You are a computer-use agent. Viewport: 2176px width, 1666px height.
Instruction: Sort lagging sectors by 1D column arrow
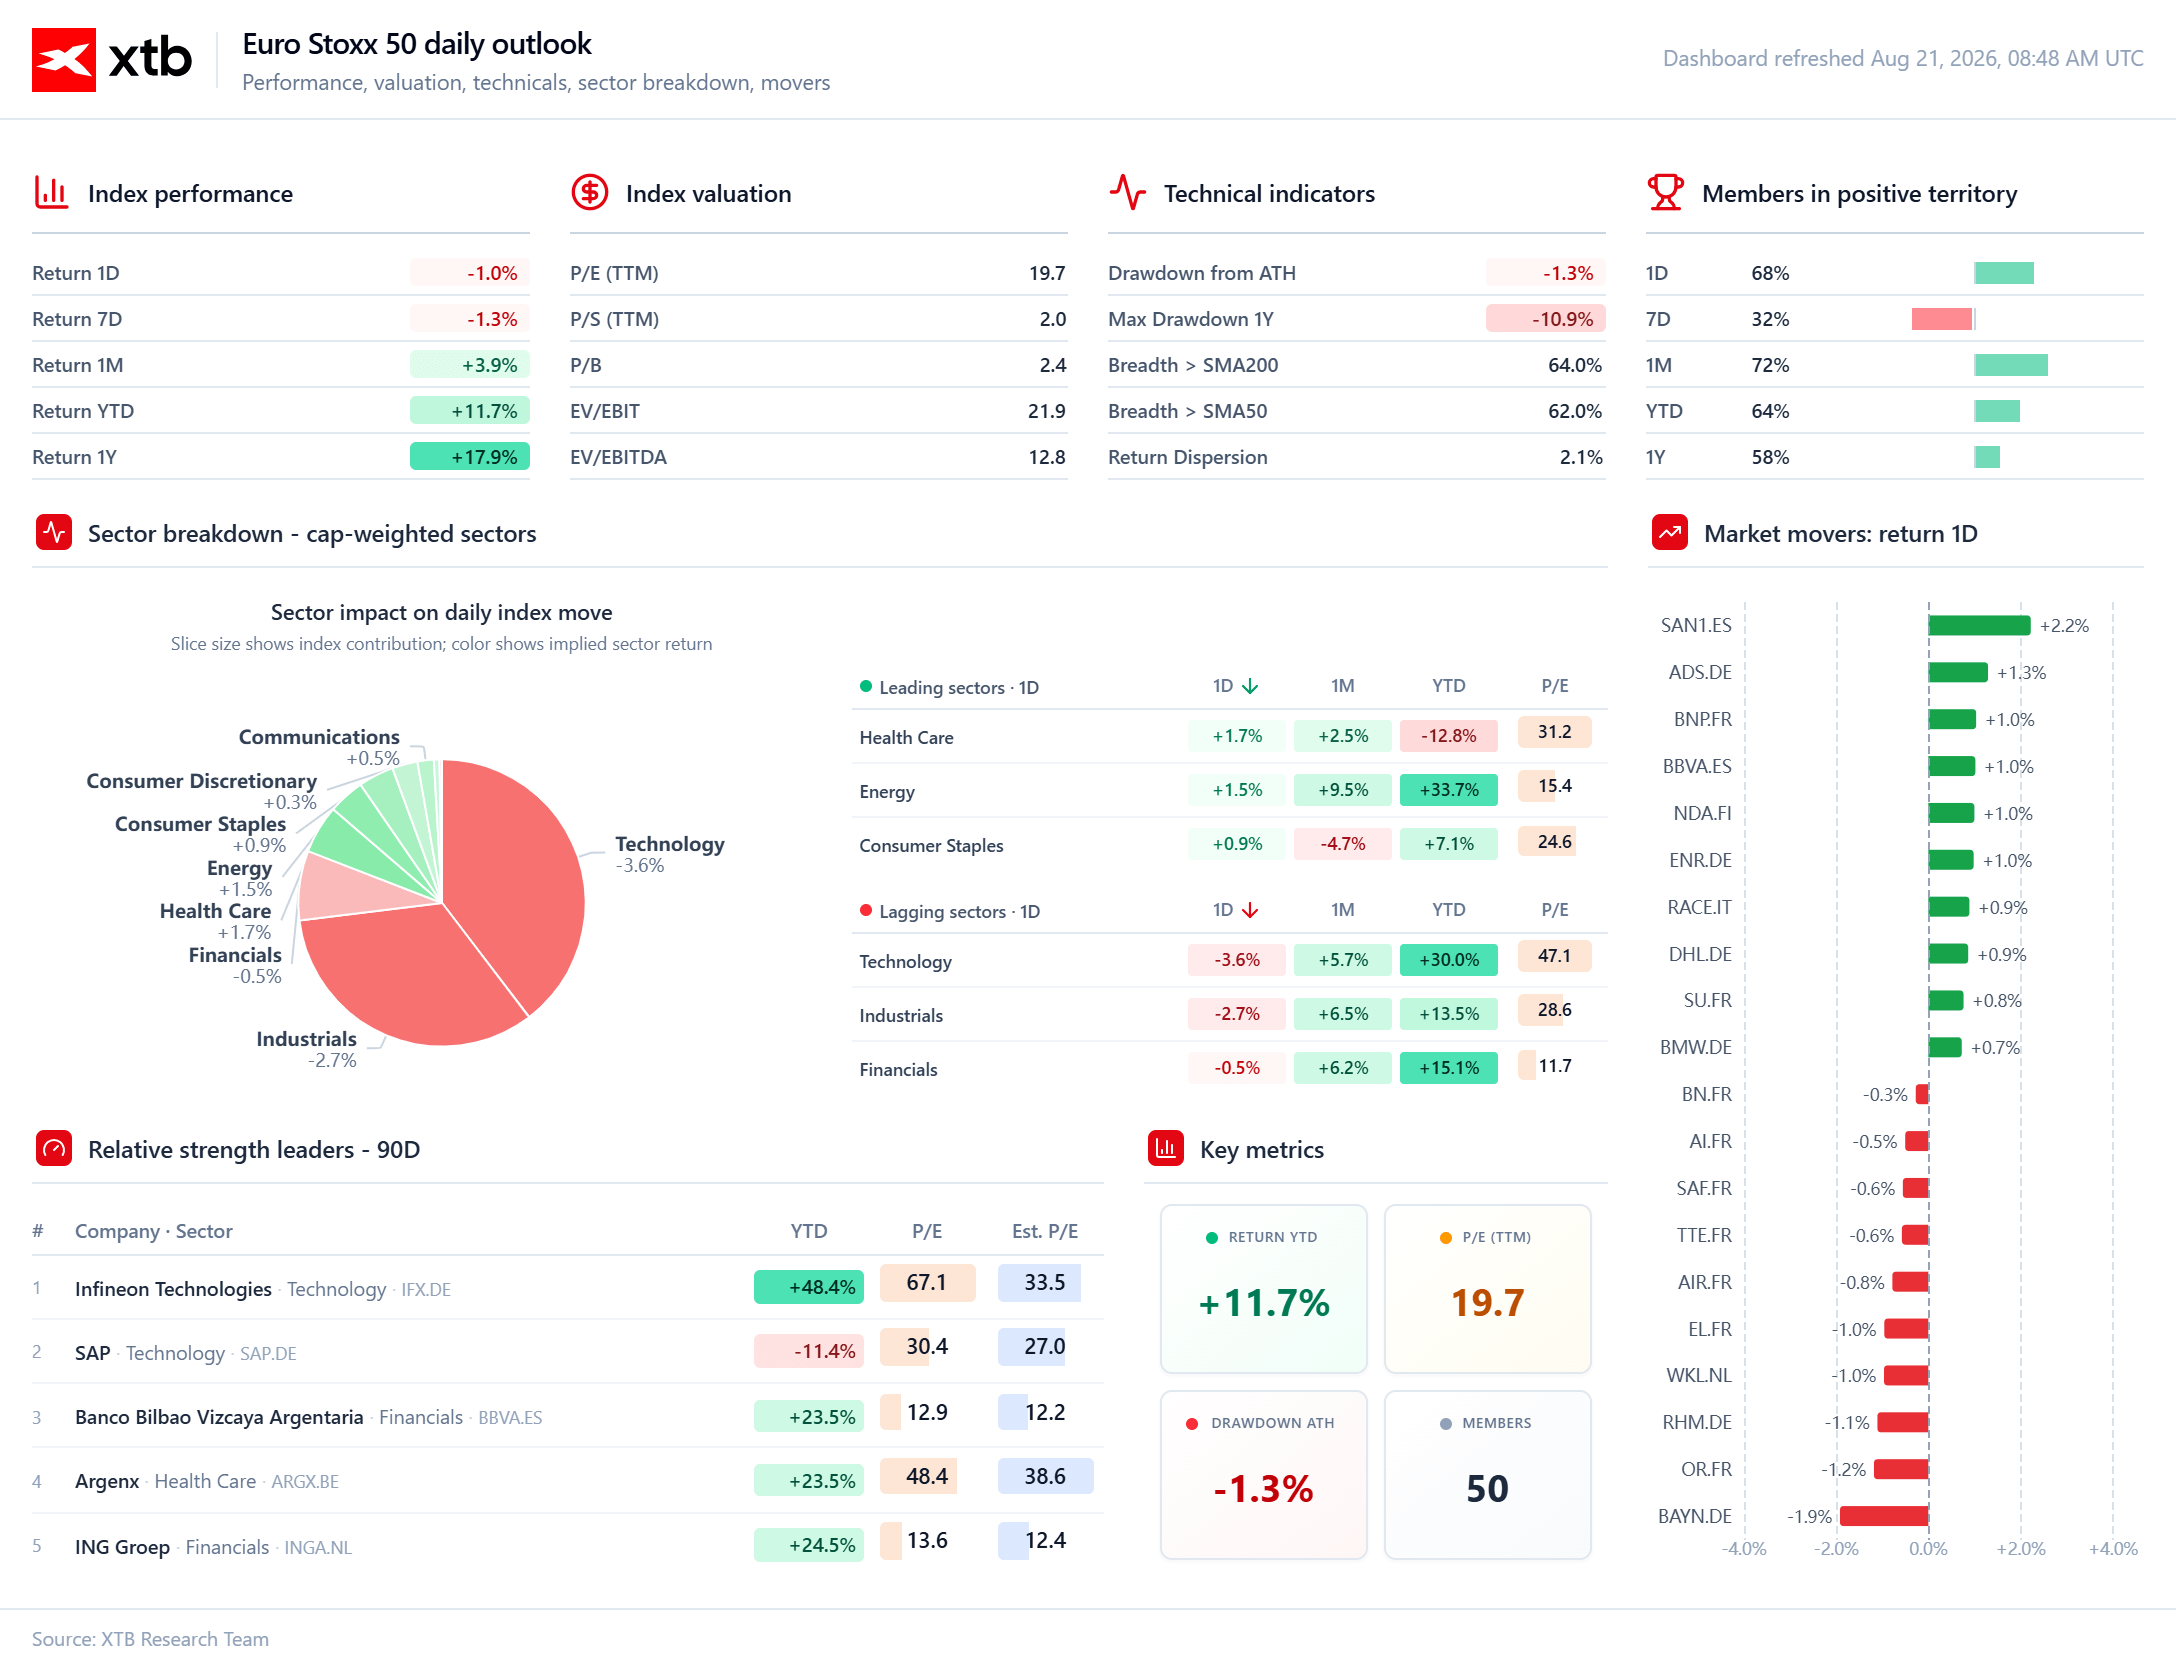click(1250, 910)
